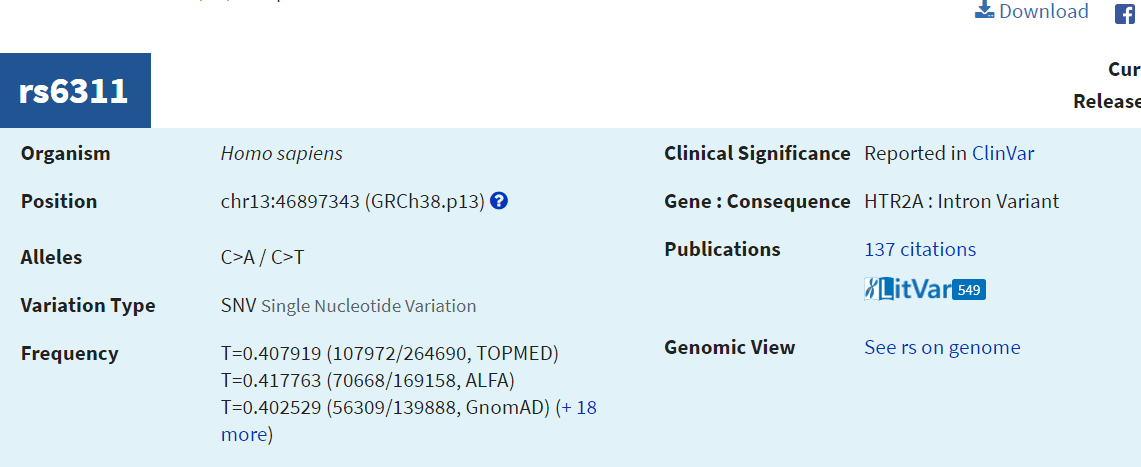Click the rs6311 header badge
1141x467 pixels.
pyautogui.click(x=74, y=91)
